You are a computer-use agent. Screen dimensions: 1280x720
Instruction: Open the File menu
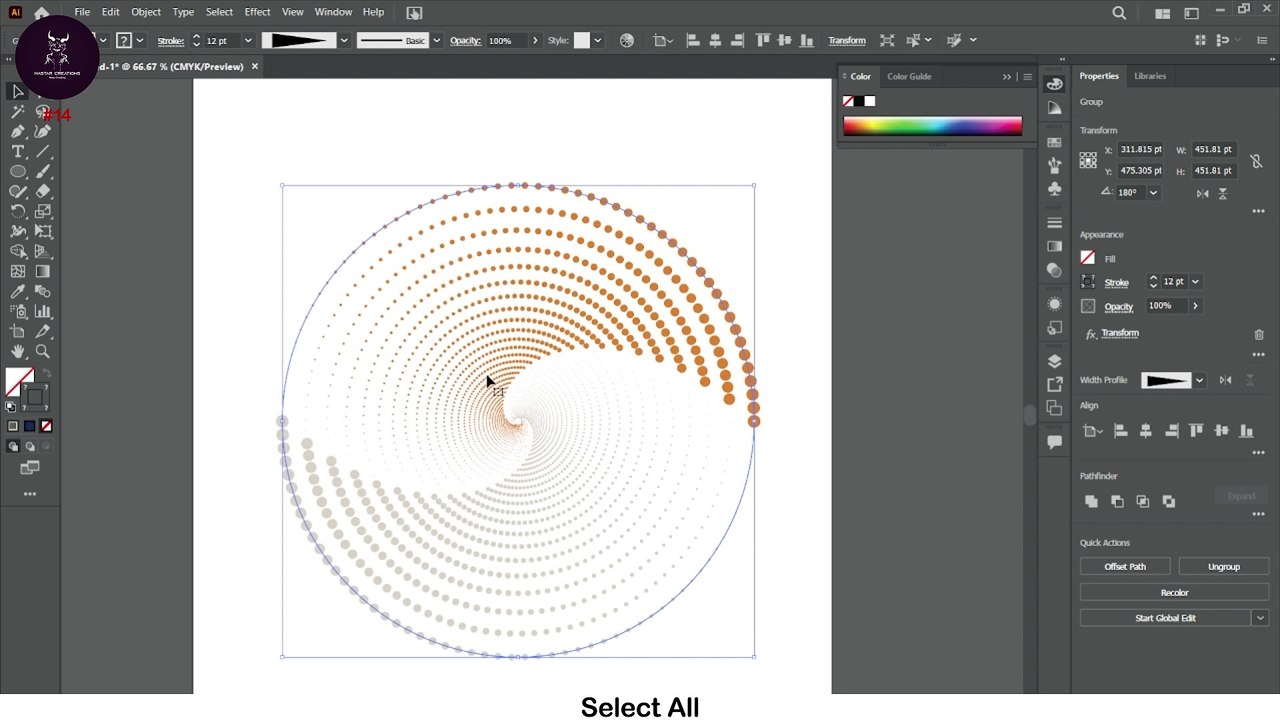pyautogui.click(x=82, y=12)
